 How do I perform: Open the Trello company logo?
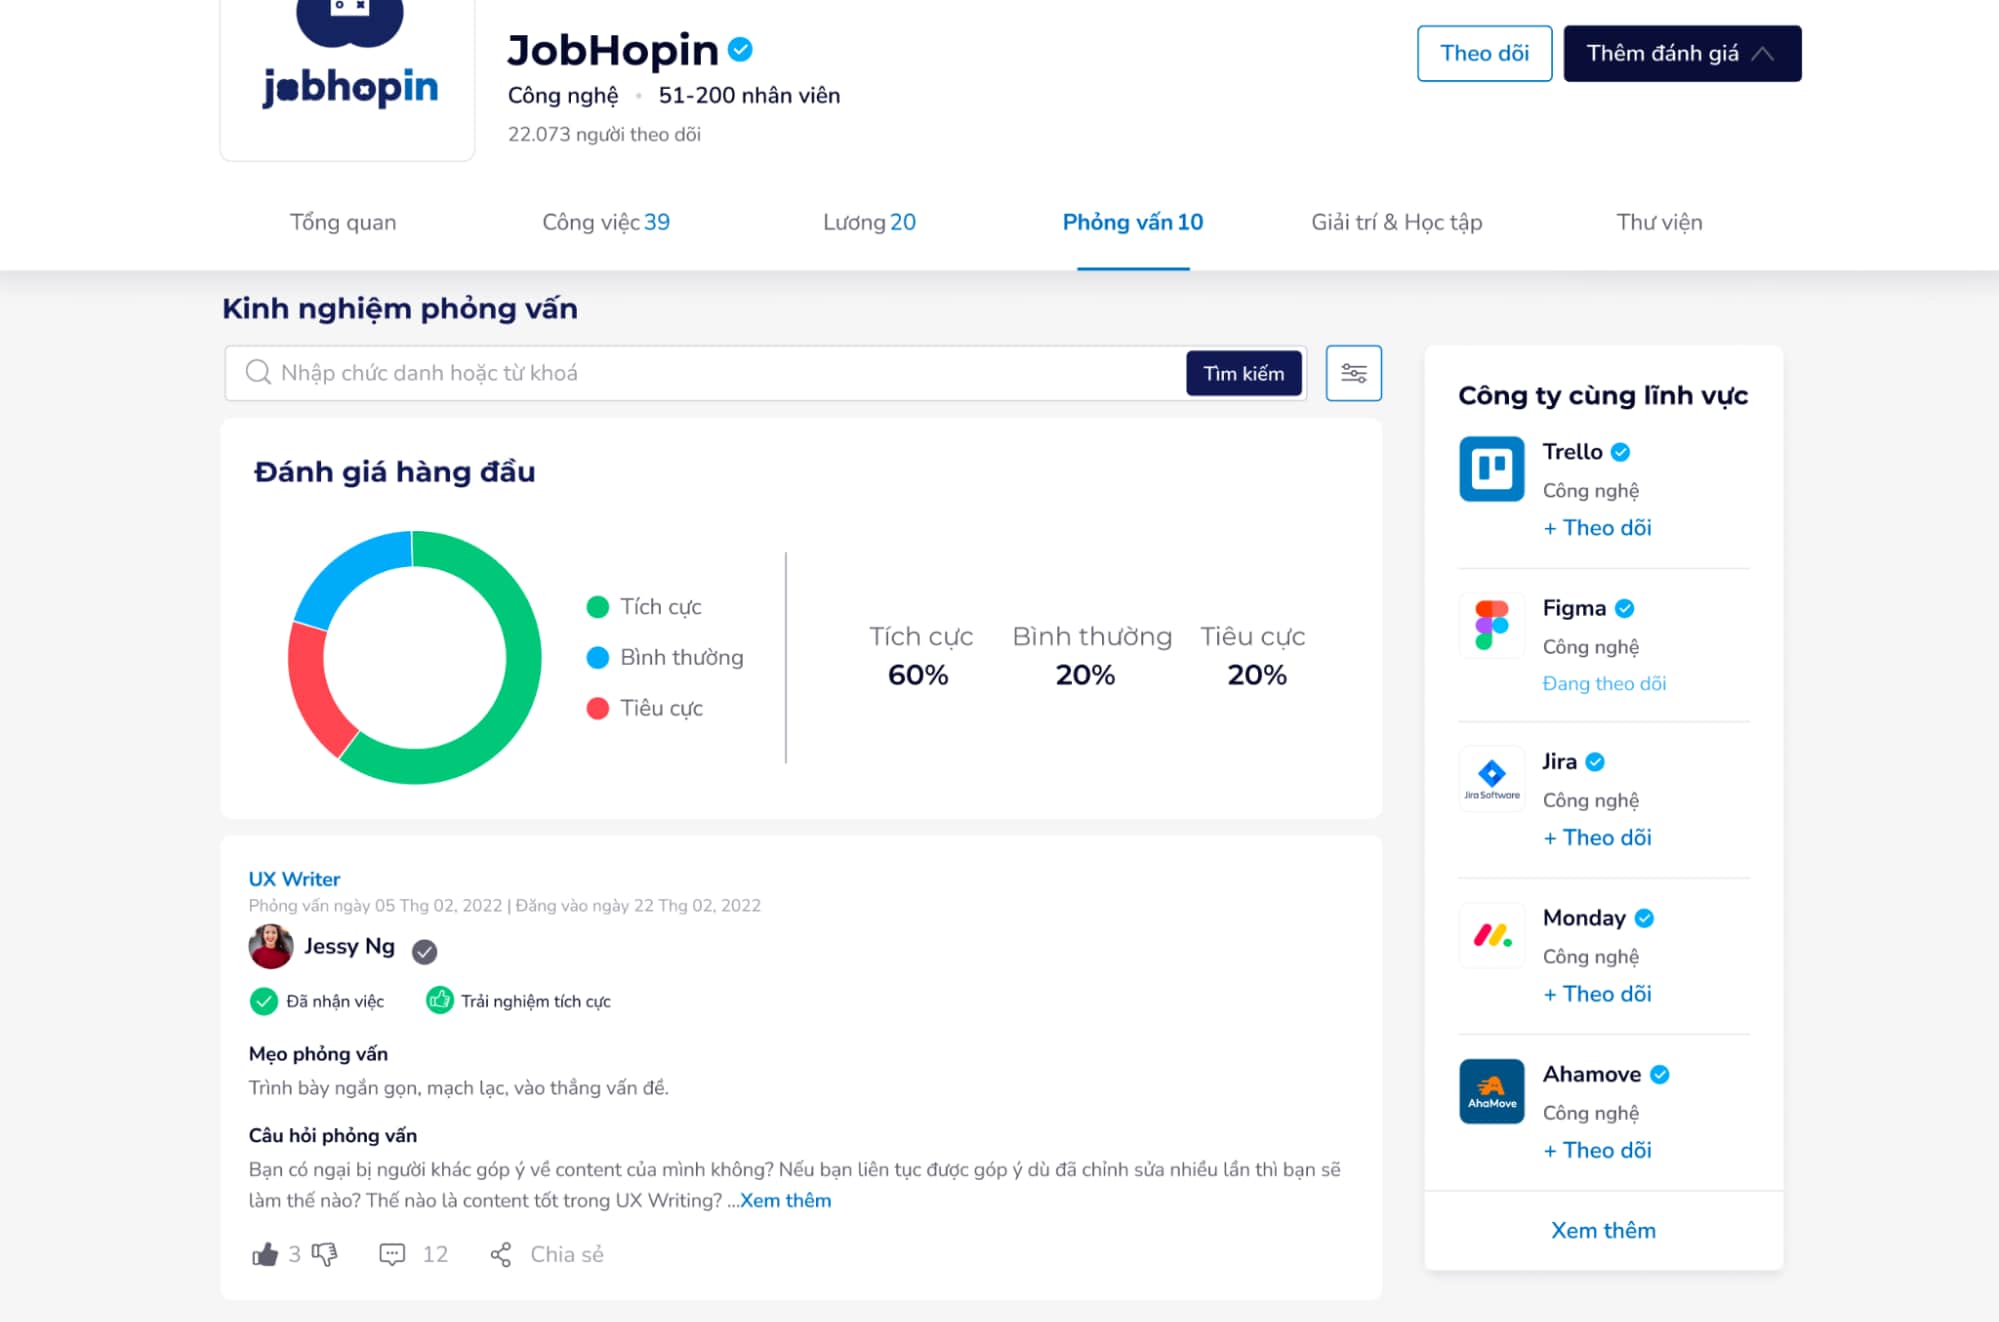tap(1491, 469)
